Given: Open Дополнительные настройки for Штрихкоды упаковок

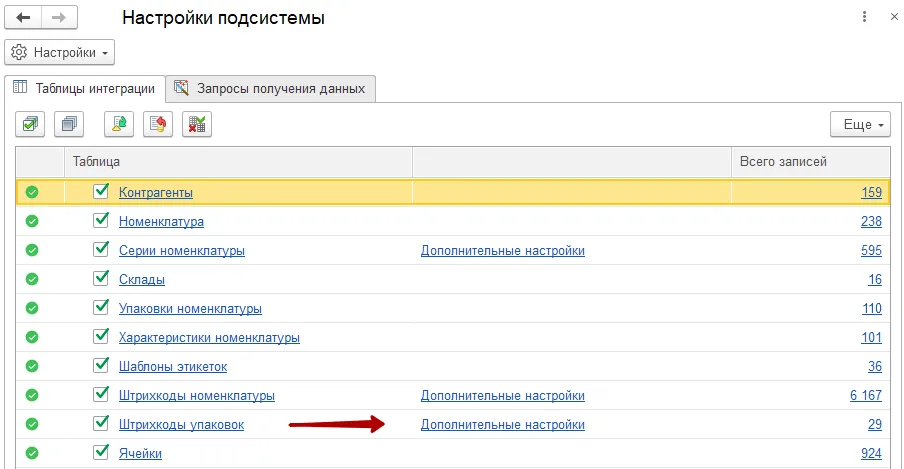Looking at the screenshot, I should pos(502,425).
